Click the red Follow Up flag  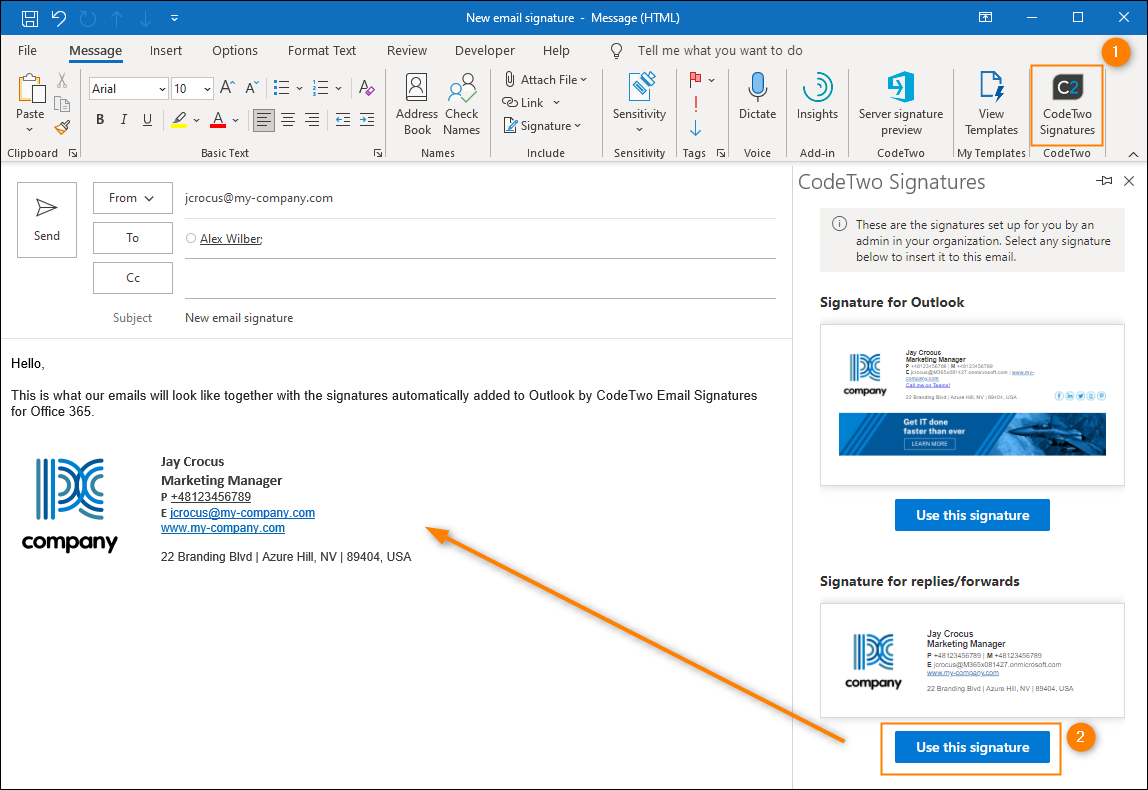pos(696,79)
